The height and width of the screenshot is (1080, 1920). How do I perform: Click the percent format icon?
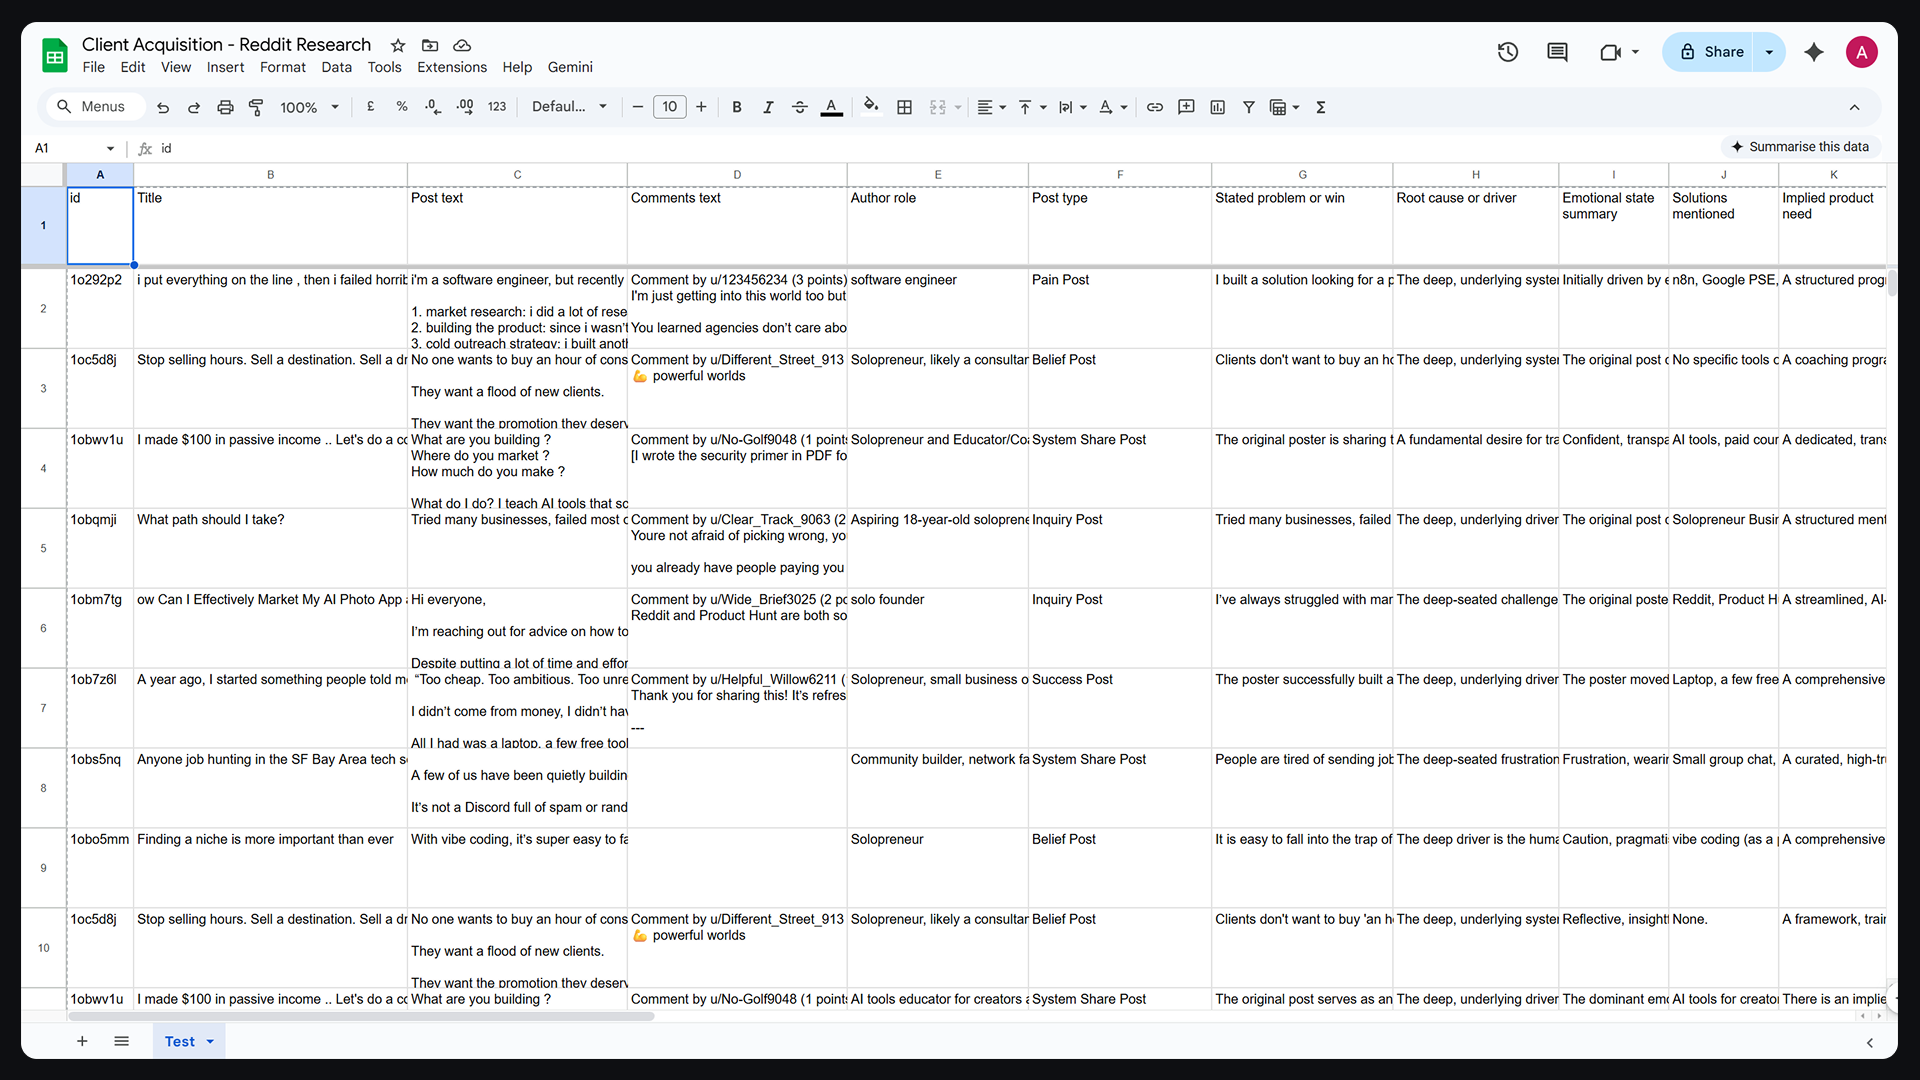click(x=401, y=107)
